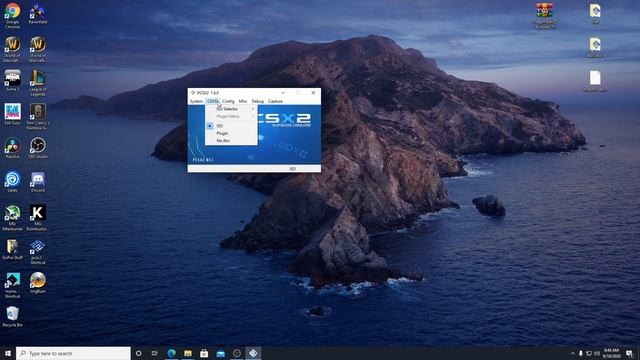Minimize the PCSX2 window
This screenshot has height=360, width=640.
(x=283, y=93)
